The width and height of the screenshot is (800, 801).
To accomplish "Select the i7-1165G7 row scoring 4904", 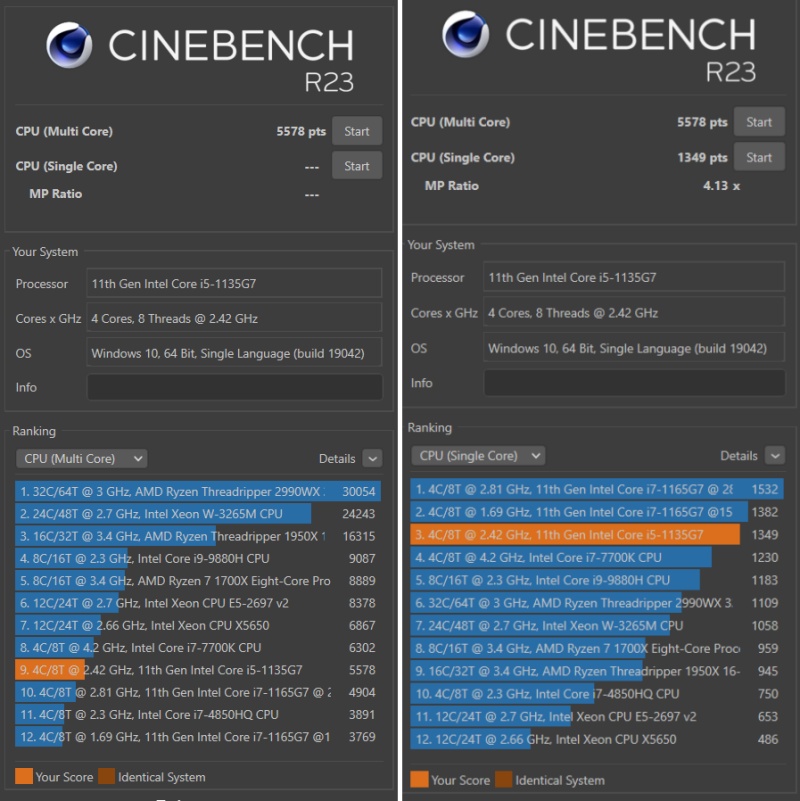I will (x=198, y=692).
